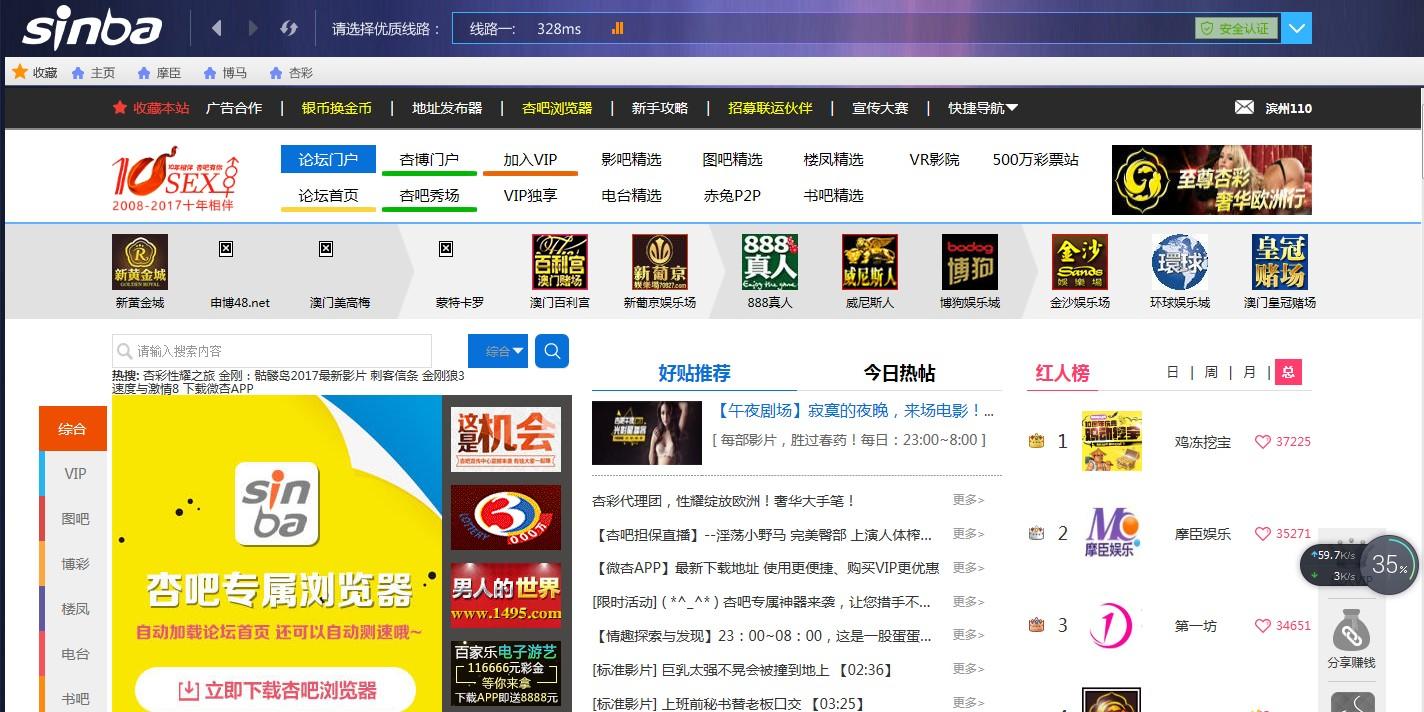Viewport: 1424px width, 712px height.
Task: Click the 这是机会 ad thumbnail
Action: [506, 438]
